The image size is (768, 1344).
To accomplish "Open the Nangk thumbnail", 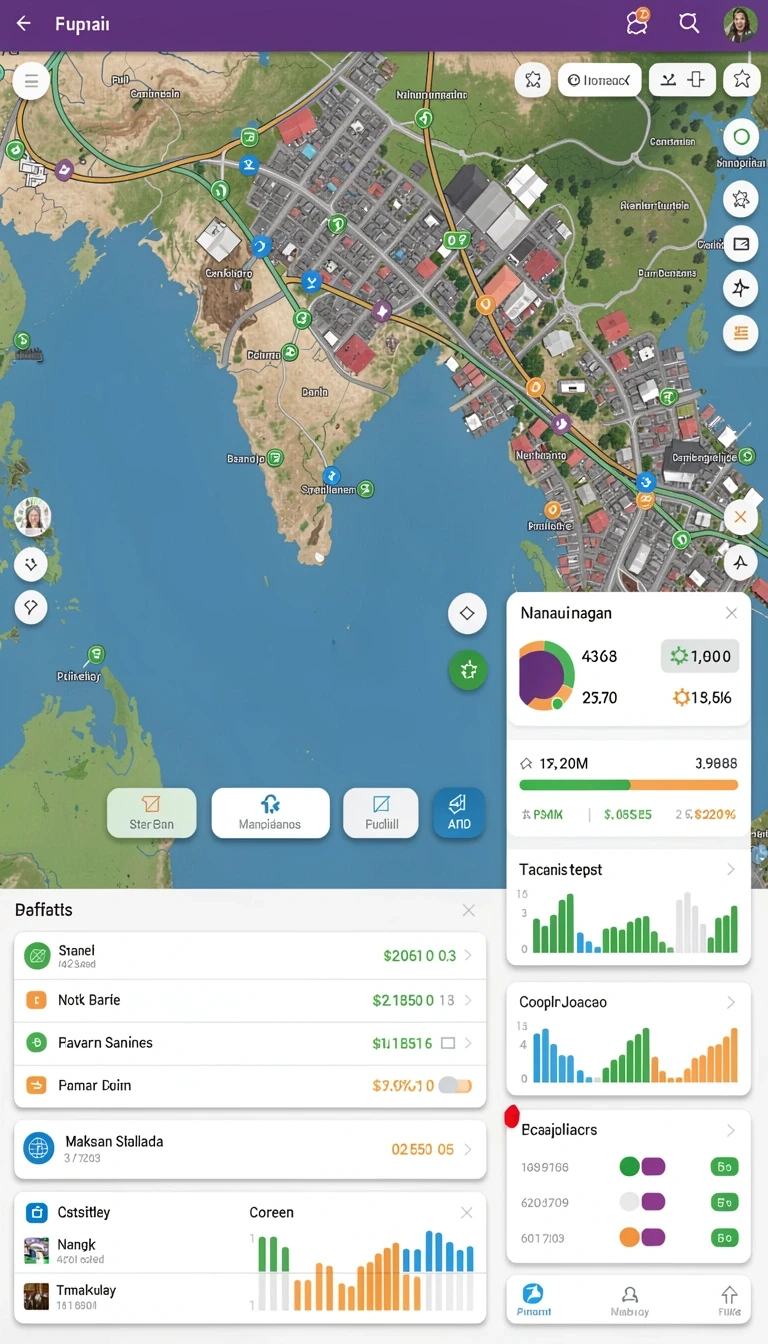I will click(37, 1250).
